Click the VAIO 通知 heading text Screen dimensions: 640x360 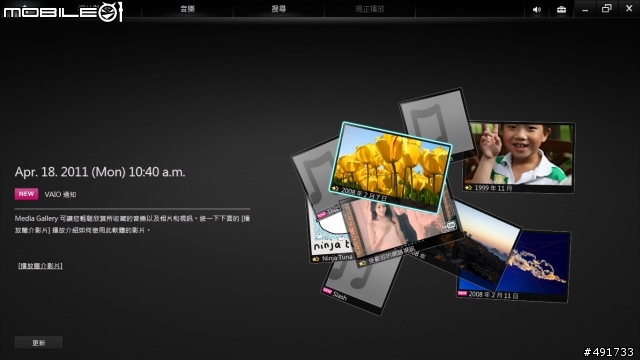click(x=60, y=195)
